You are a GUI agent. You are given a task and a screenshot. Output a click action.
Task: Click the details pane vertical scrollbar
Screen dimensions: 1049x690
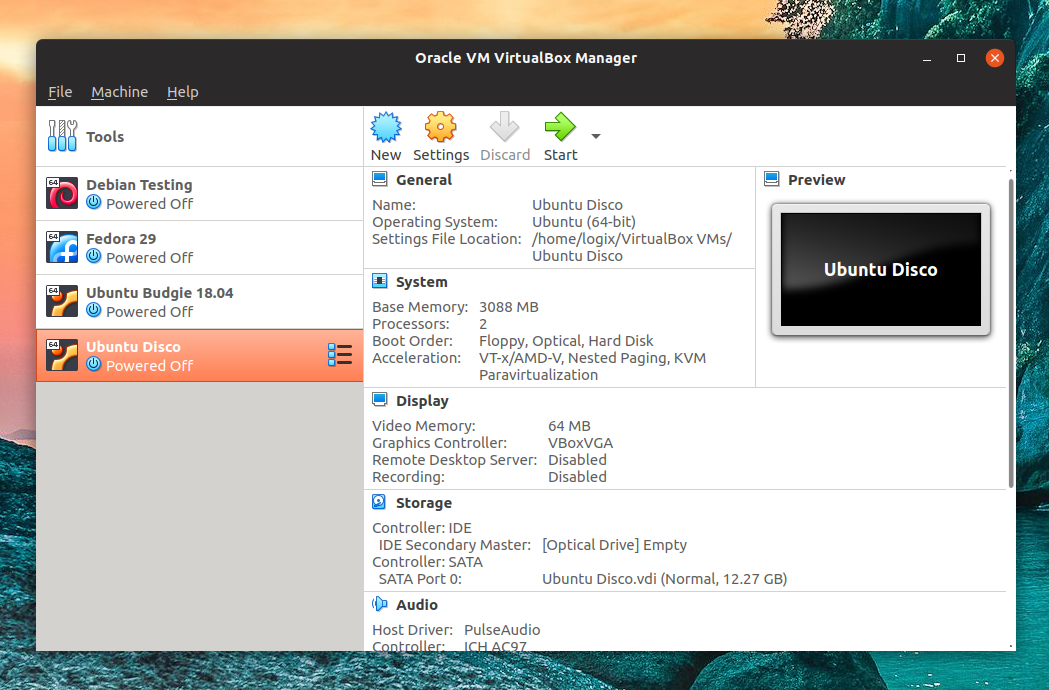1010,330
